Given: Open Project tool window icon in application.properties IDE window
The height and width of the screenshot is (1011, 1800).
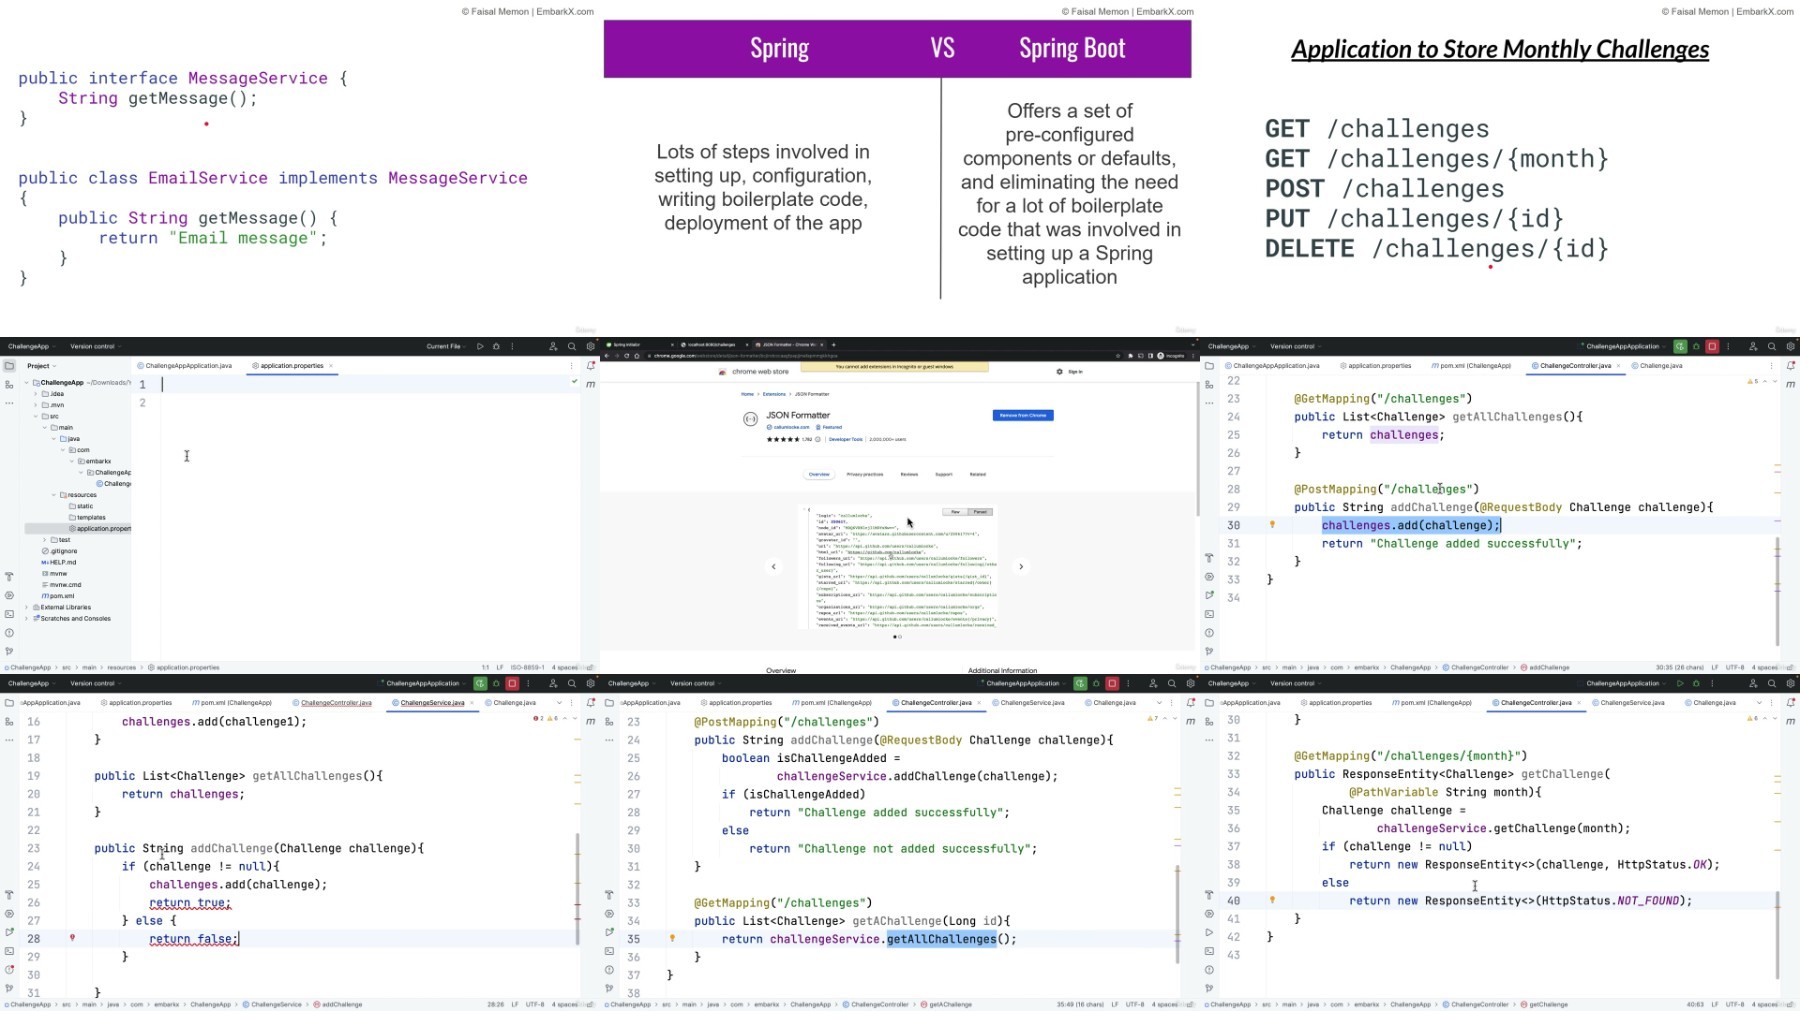Looking at the screenshot, I should coord(9,366).
